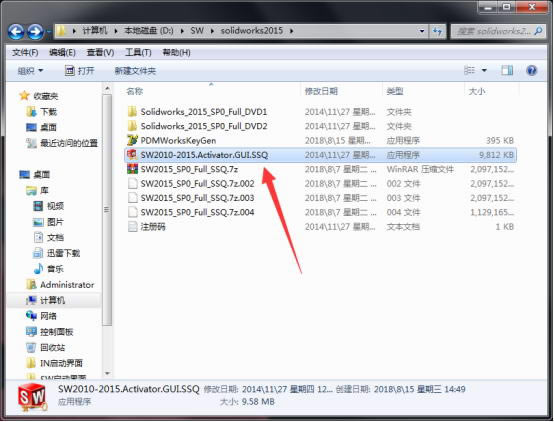
Task: Sort by 大小 column header
Action: point(477,91)
